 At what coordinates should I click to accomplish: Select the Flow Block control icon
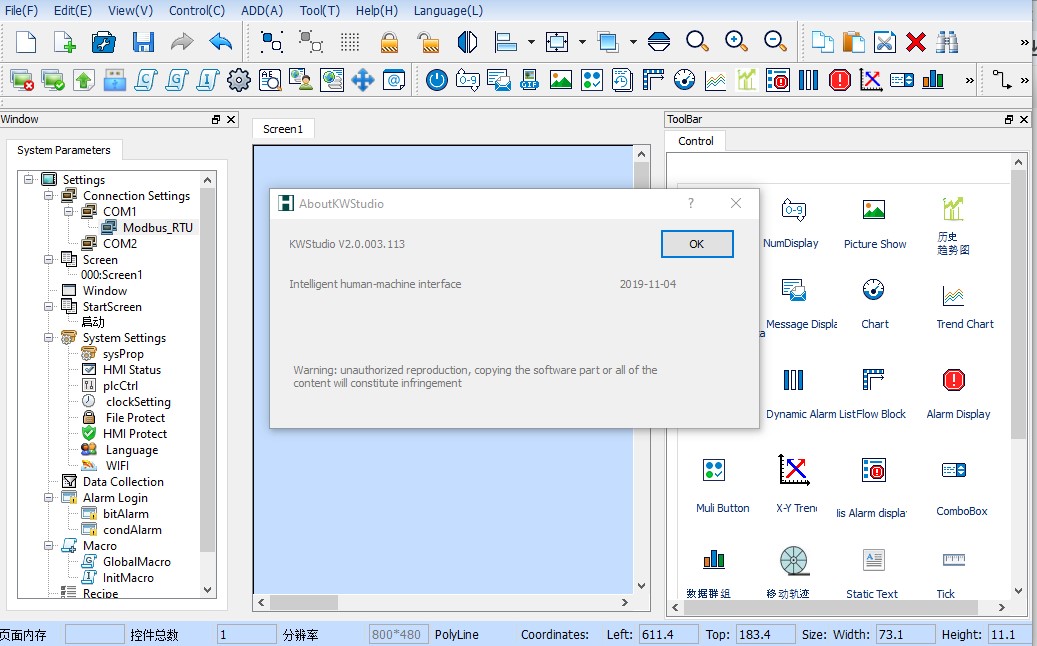873,380
